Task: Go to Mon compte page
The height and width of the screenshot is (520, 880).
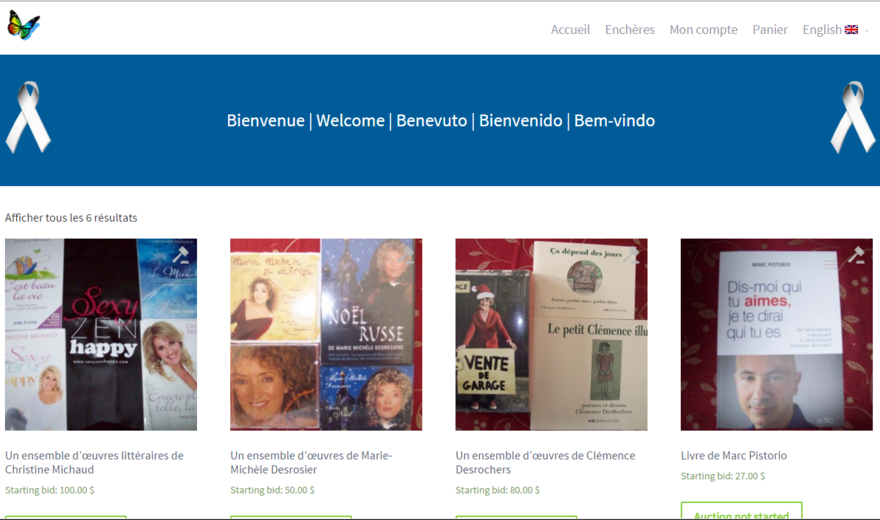Action: 703,30
